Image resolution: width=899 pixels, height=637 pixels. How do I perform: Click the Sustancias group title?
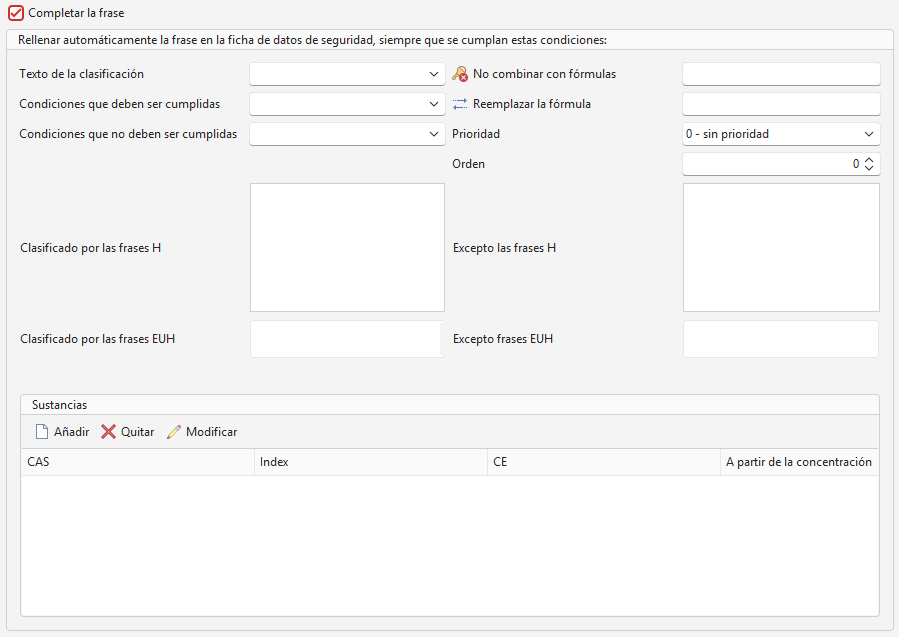(60, 405)
